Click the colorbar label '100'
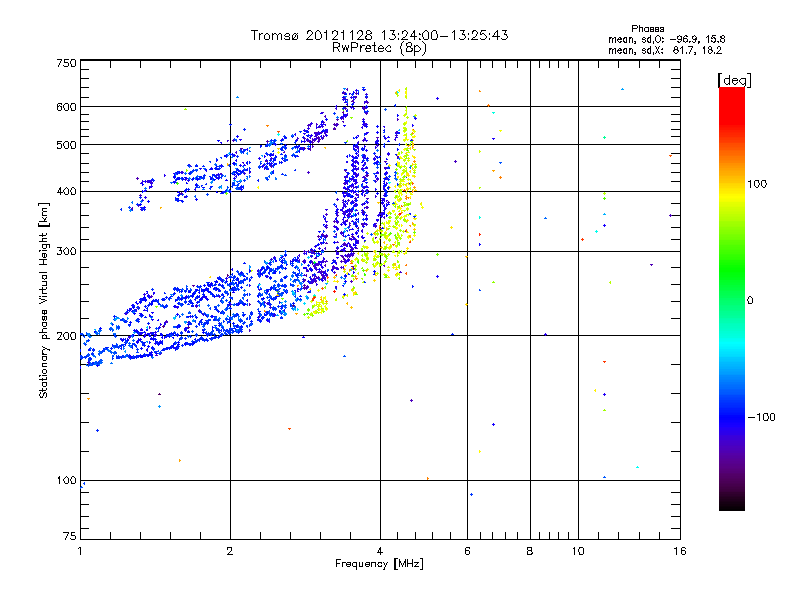The image size is (800, 600). (757, 184)
